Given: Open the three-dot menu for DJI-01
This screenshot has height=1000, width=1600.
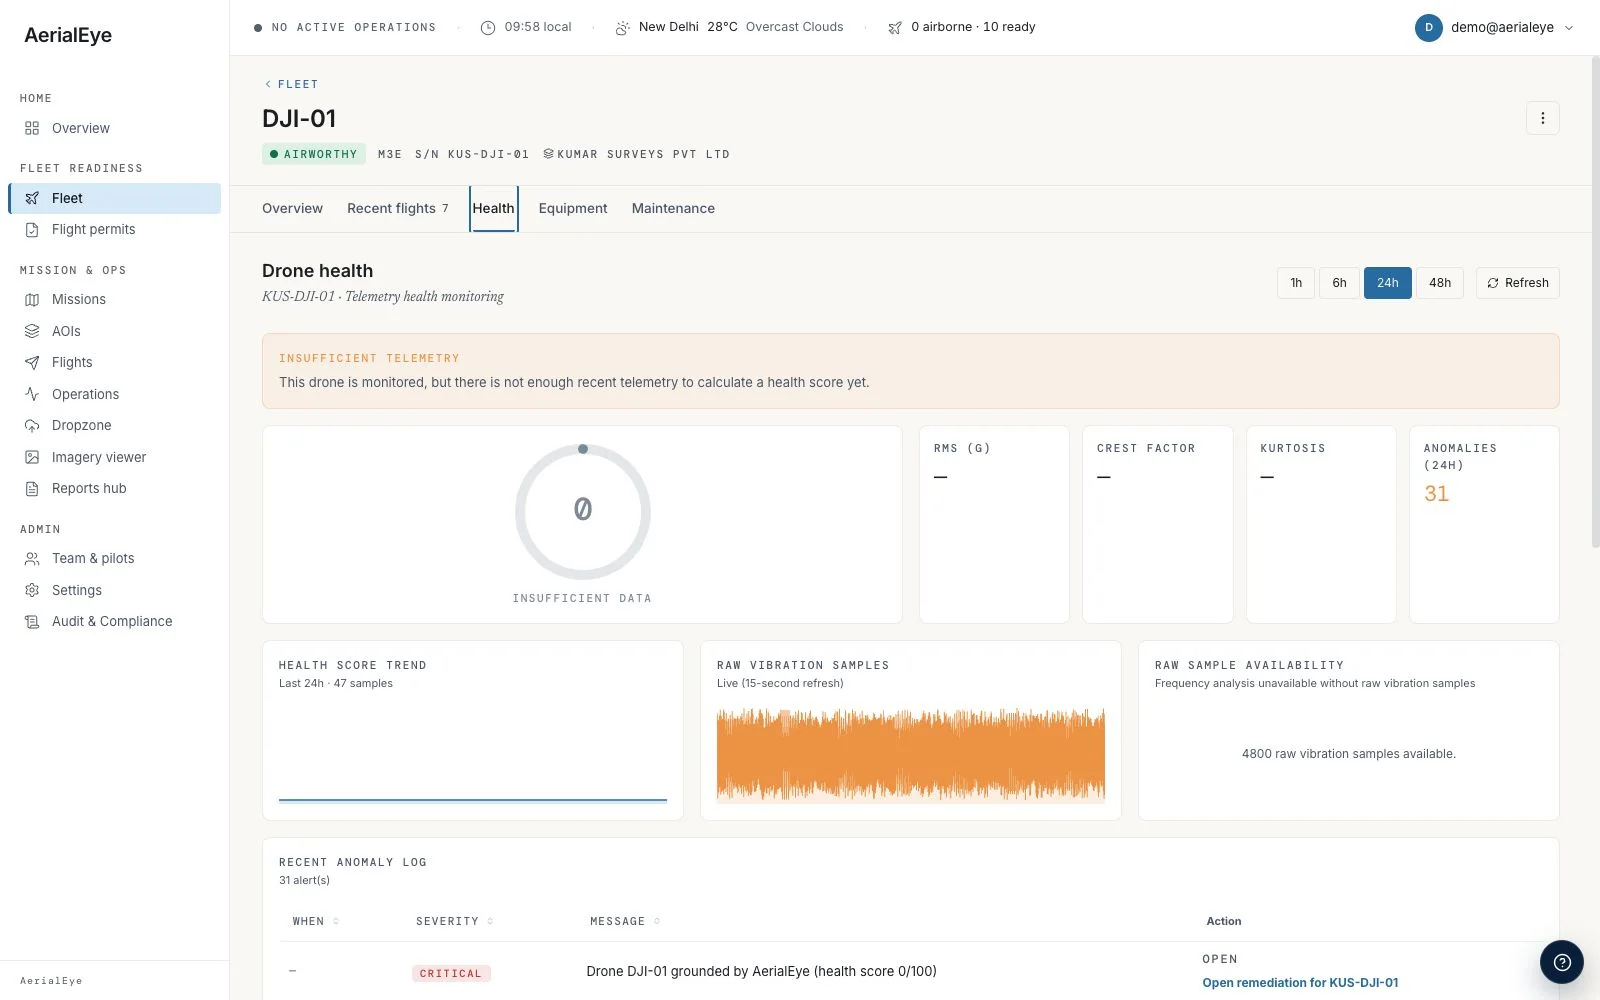Looking at the screenshot, I should [1543, 118].
